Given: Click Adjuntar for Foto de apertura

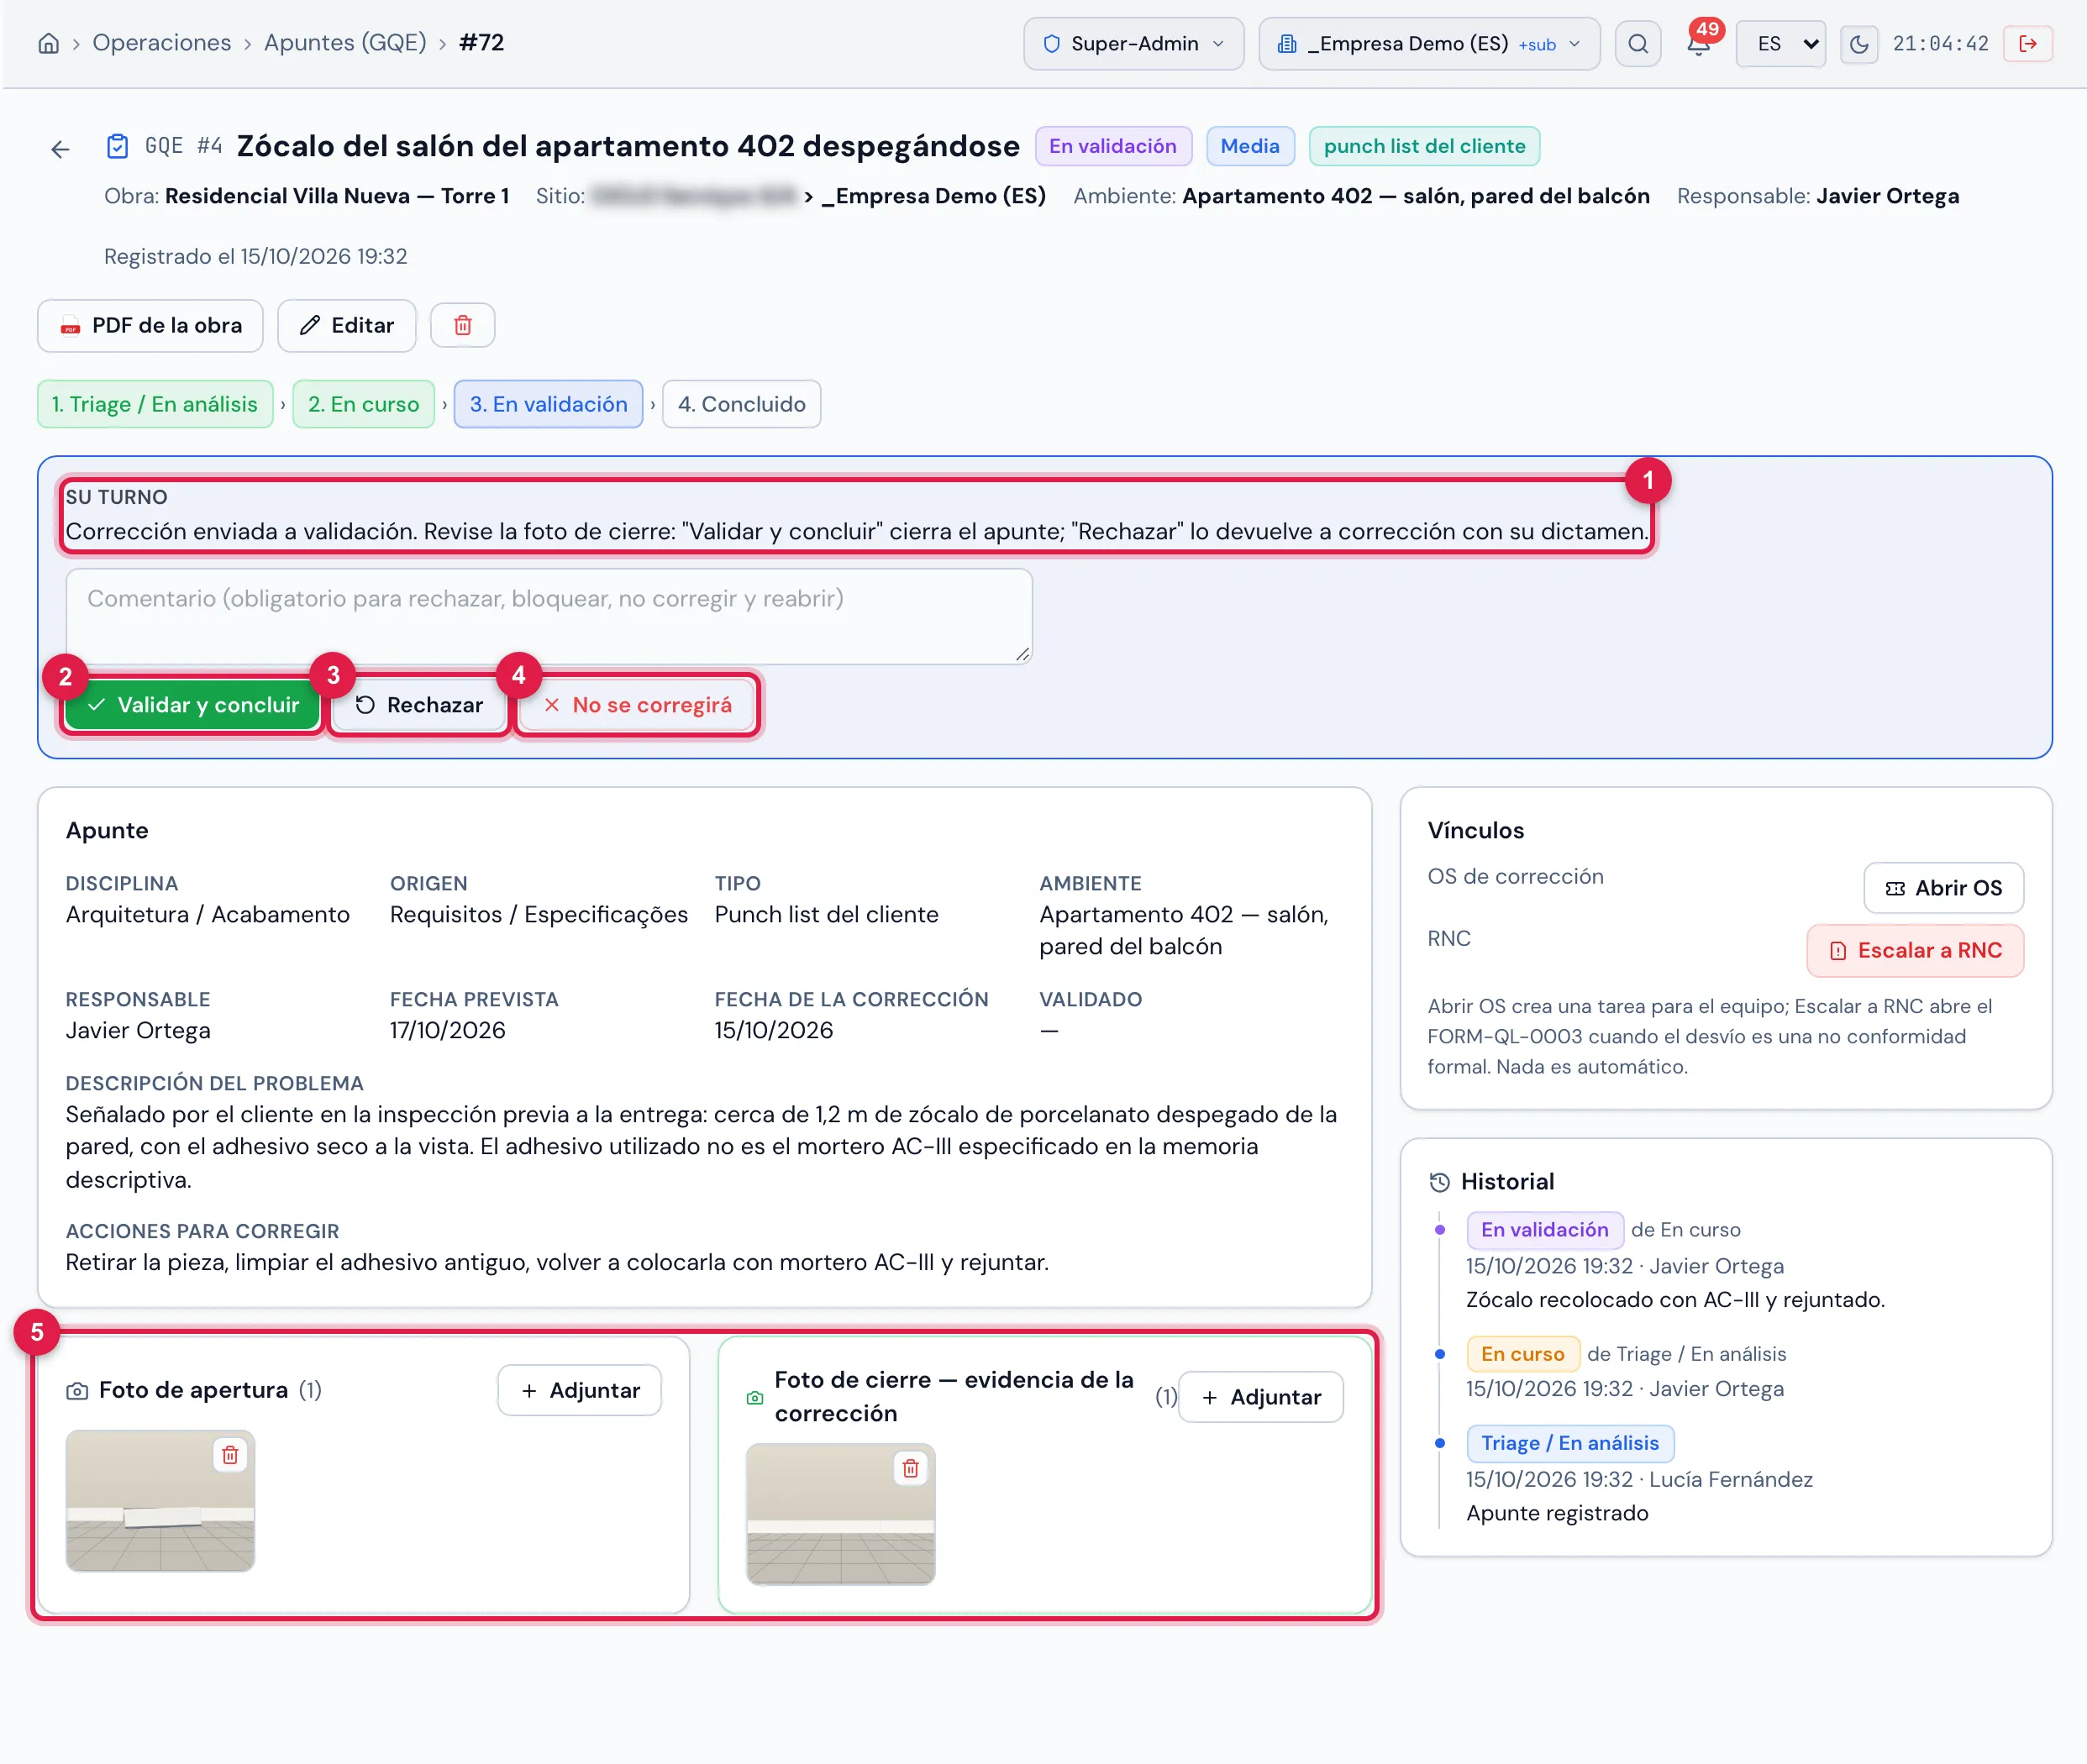Looking at the screenshot, I should click(579, 1390).
